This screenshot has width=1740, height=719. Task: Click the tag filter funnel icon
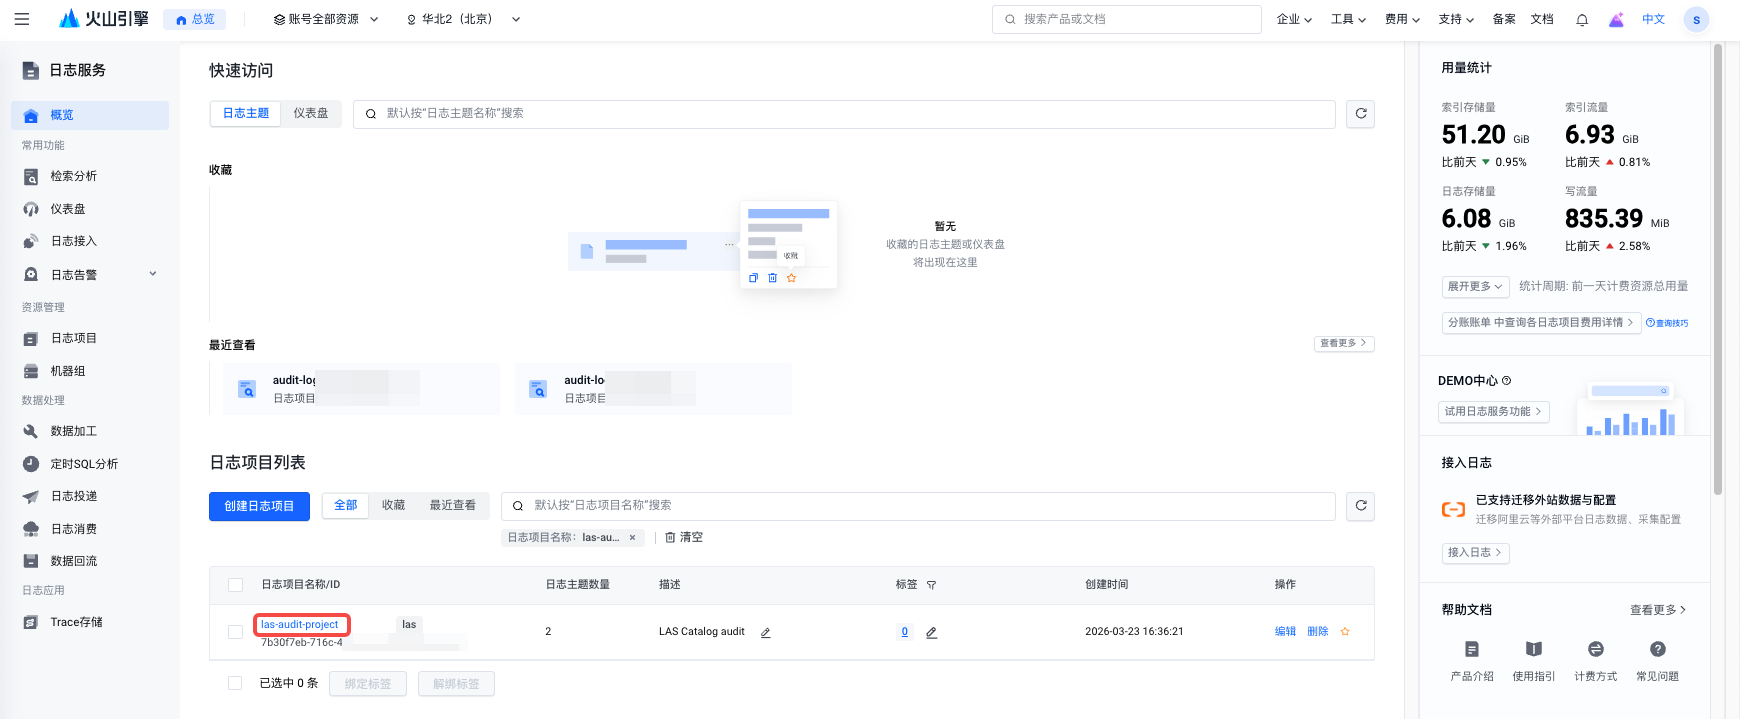click(x=931, y=585)
